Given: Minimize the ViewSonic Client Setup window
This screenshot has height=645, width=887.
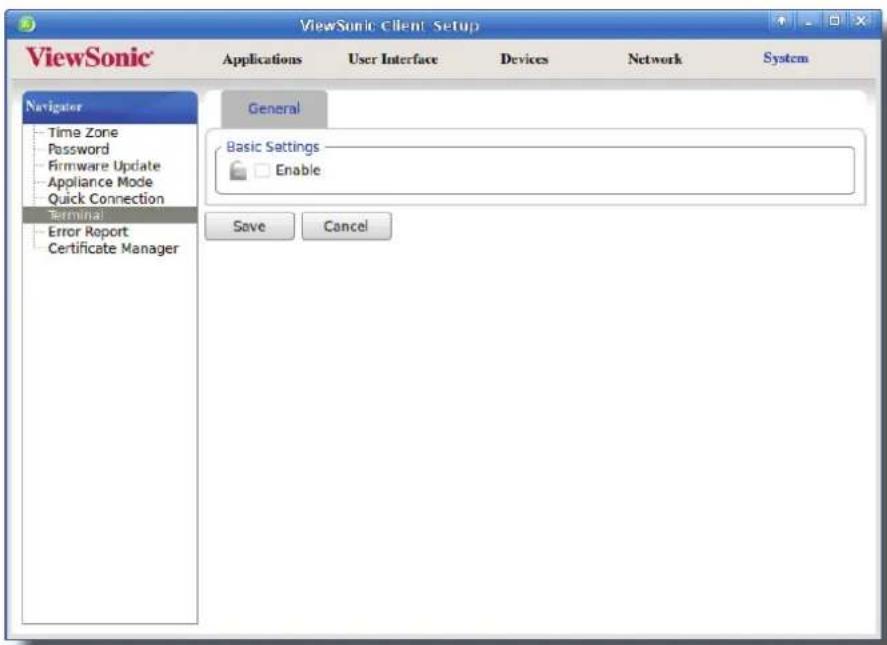Looking at the screenshot, I should point(808,22).
